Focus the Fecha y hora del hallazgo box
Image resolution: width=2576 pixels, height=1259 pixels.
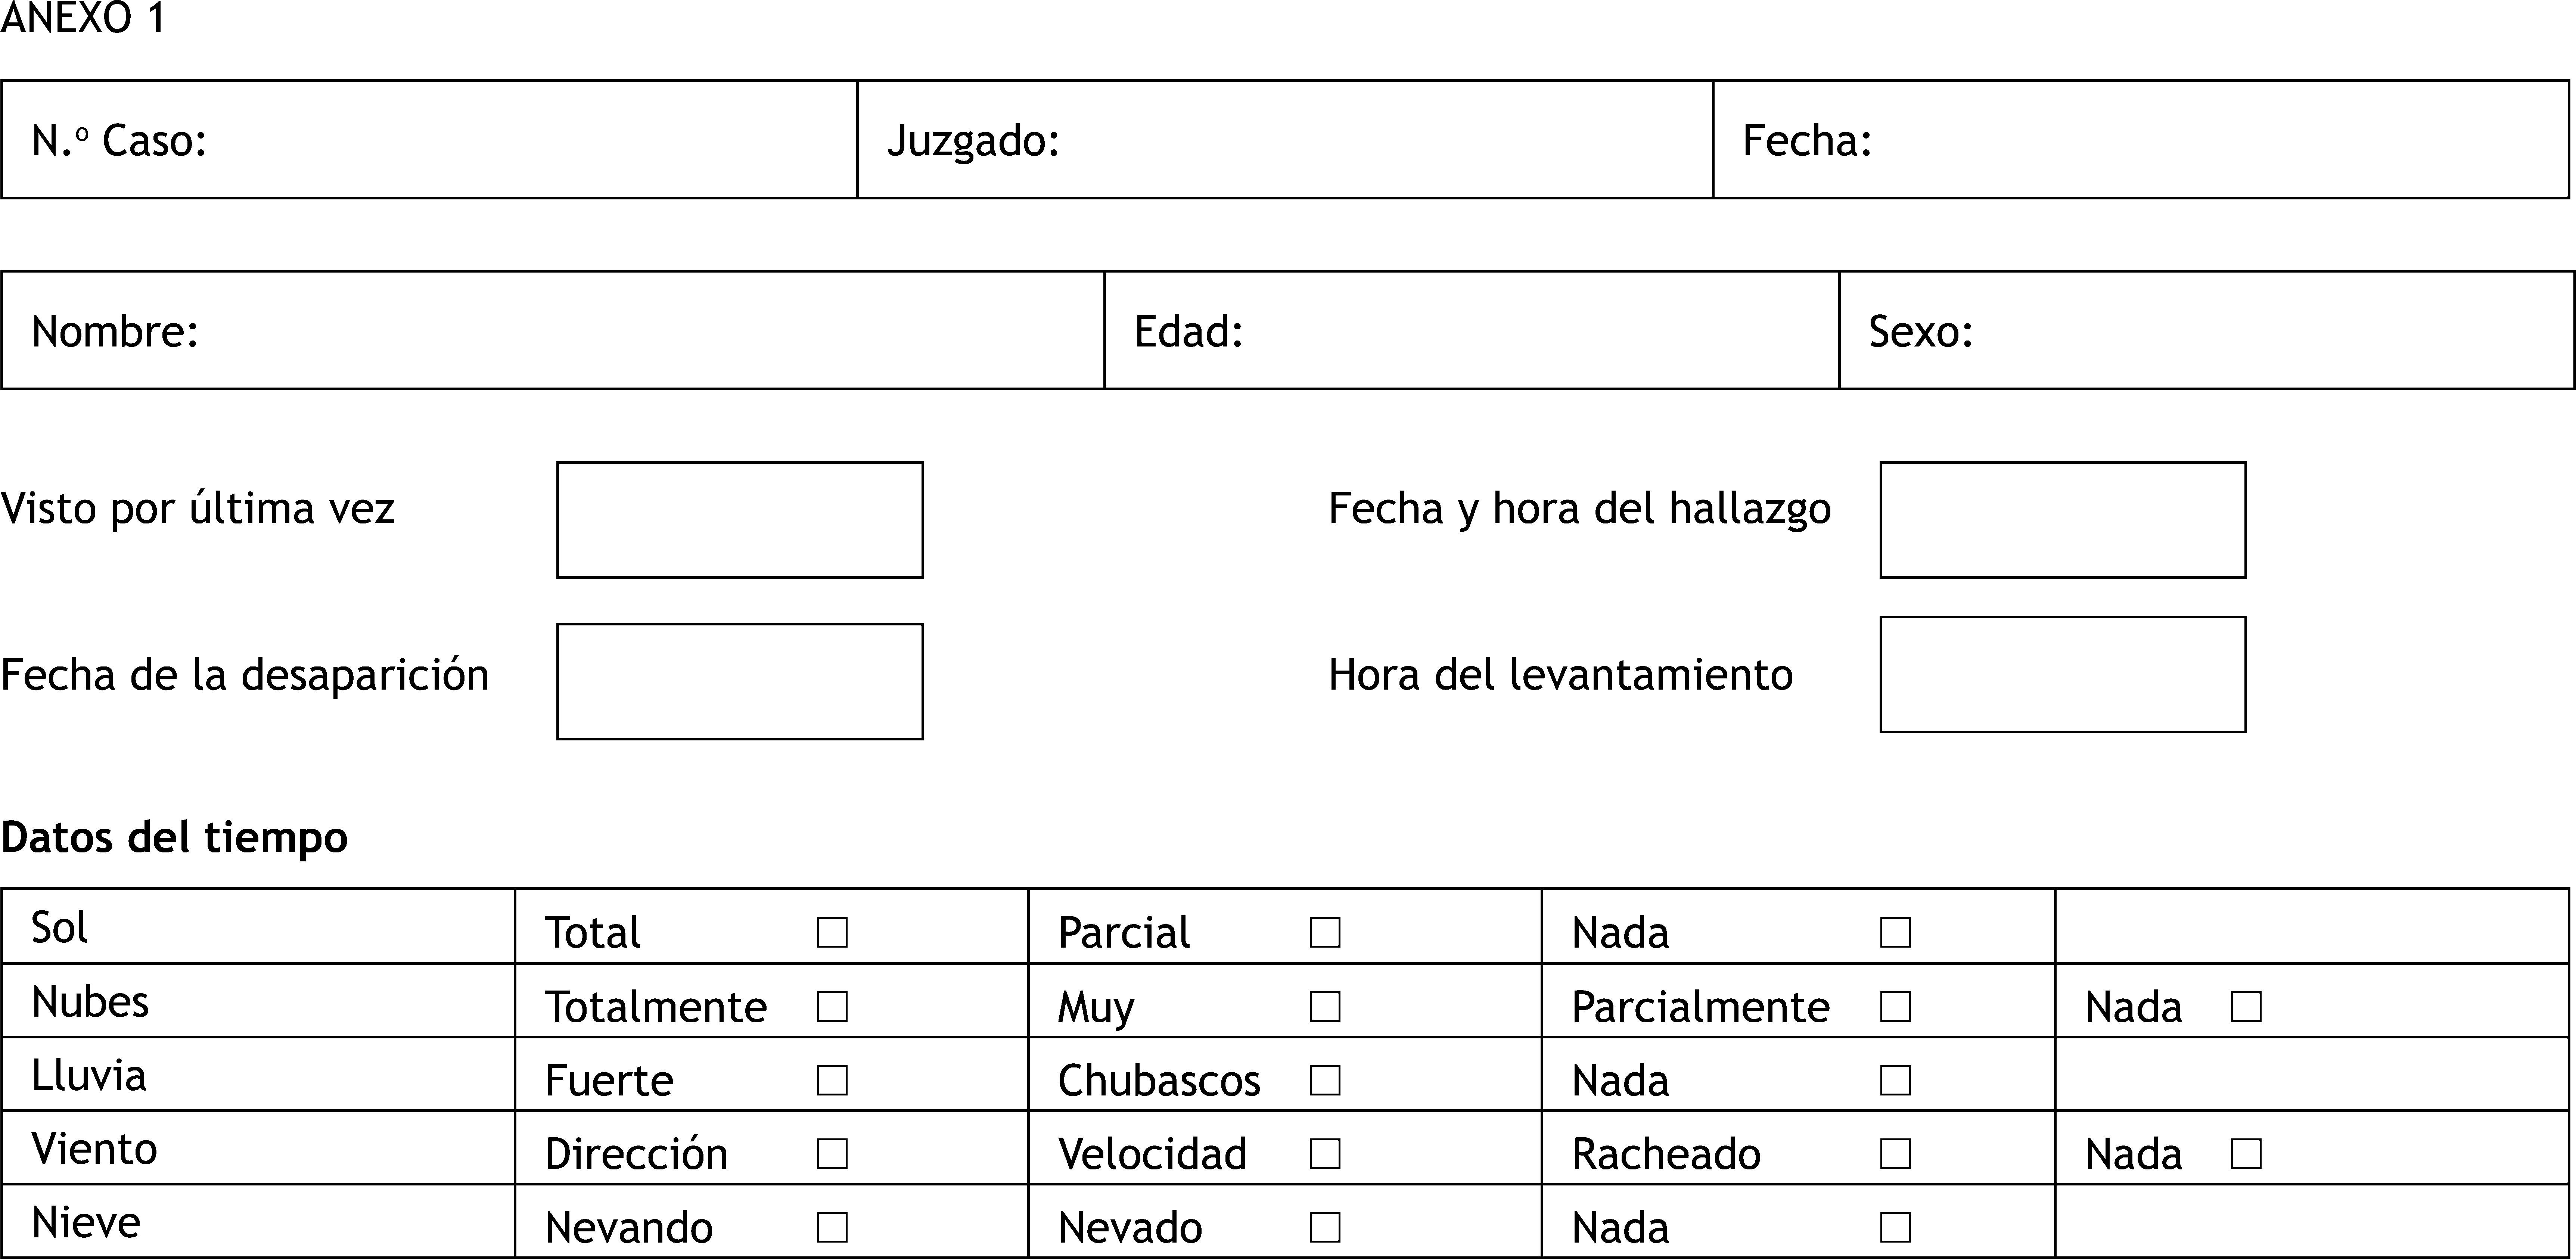point(2063,520)
